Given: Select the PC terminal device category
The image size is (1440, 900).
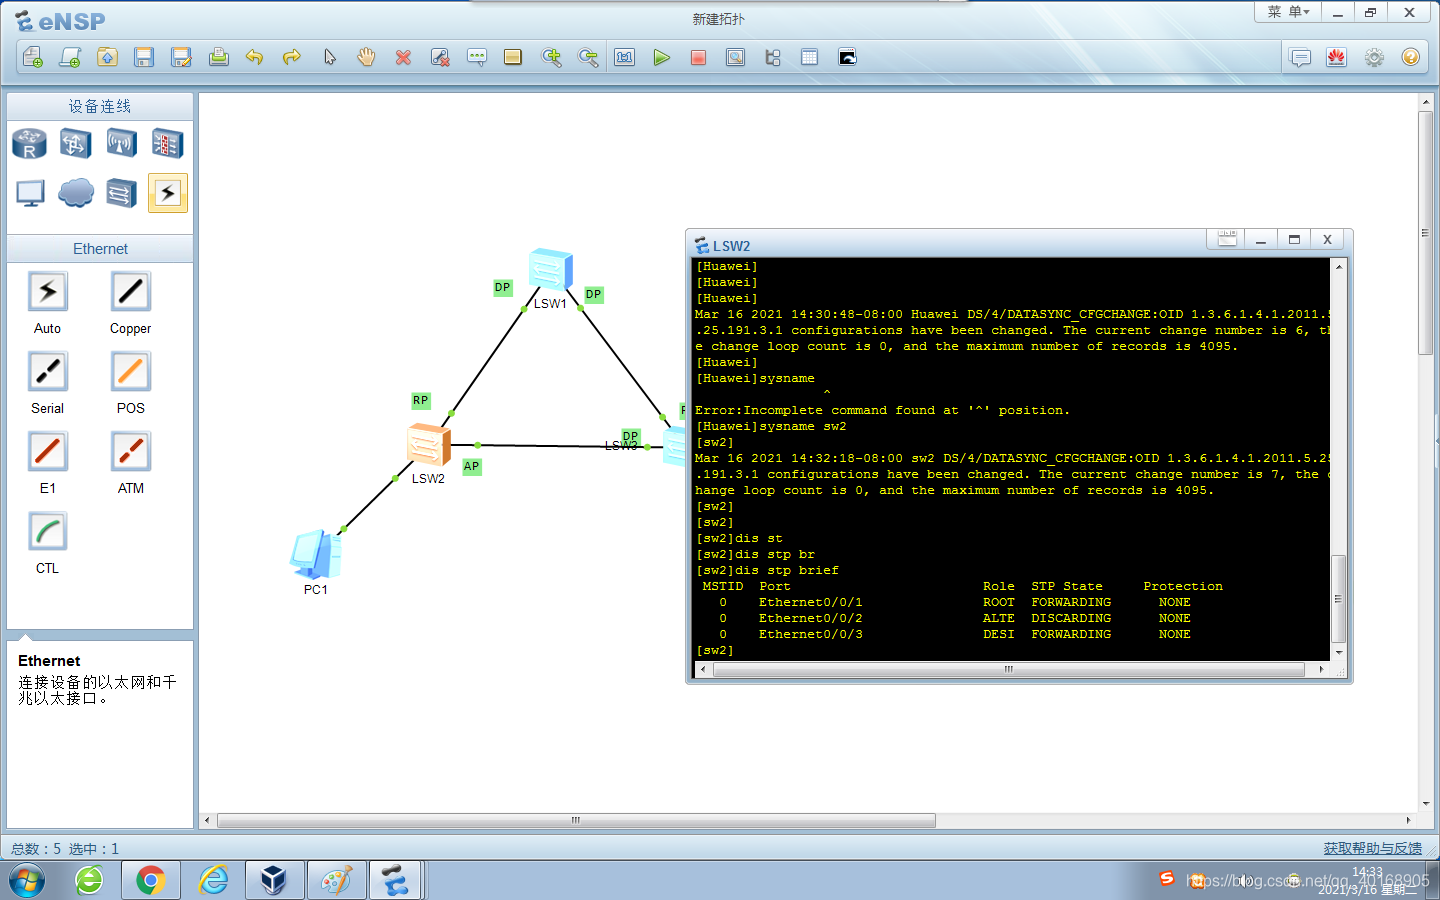Looking at the screenshot, I should tap(29, 193).
